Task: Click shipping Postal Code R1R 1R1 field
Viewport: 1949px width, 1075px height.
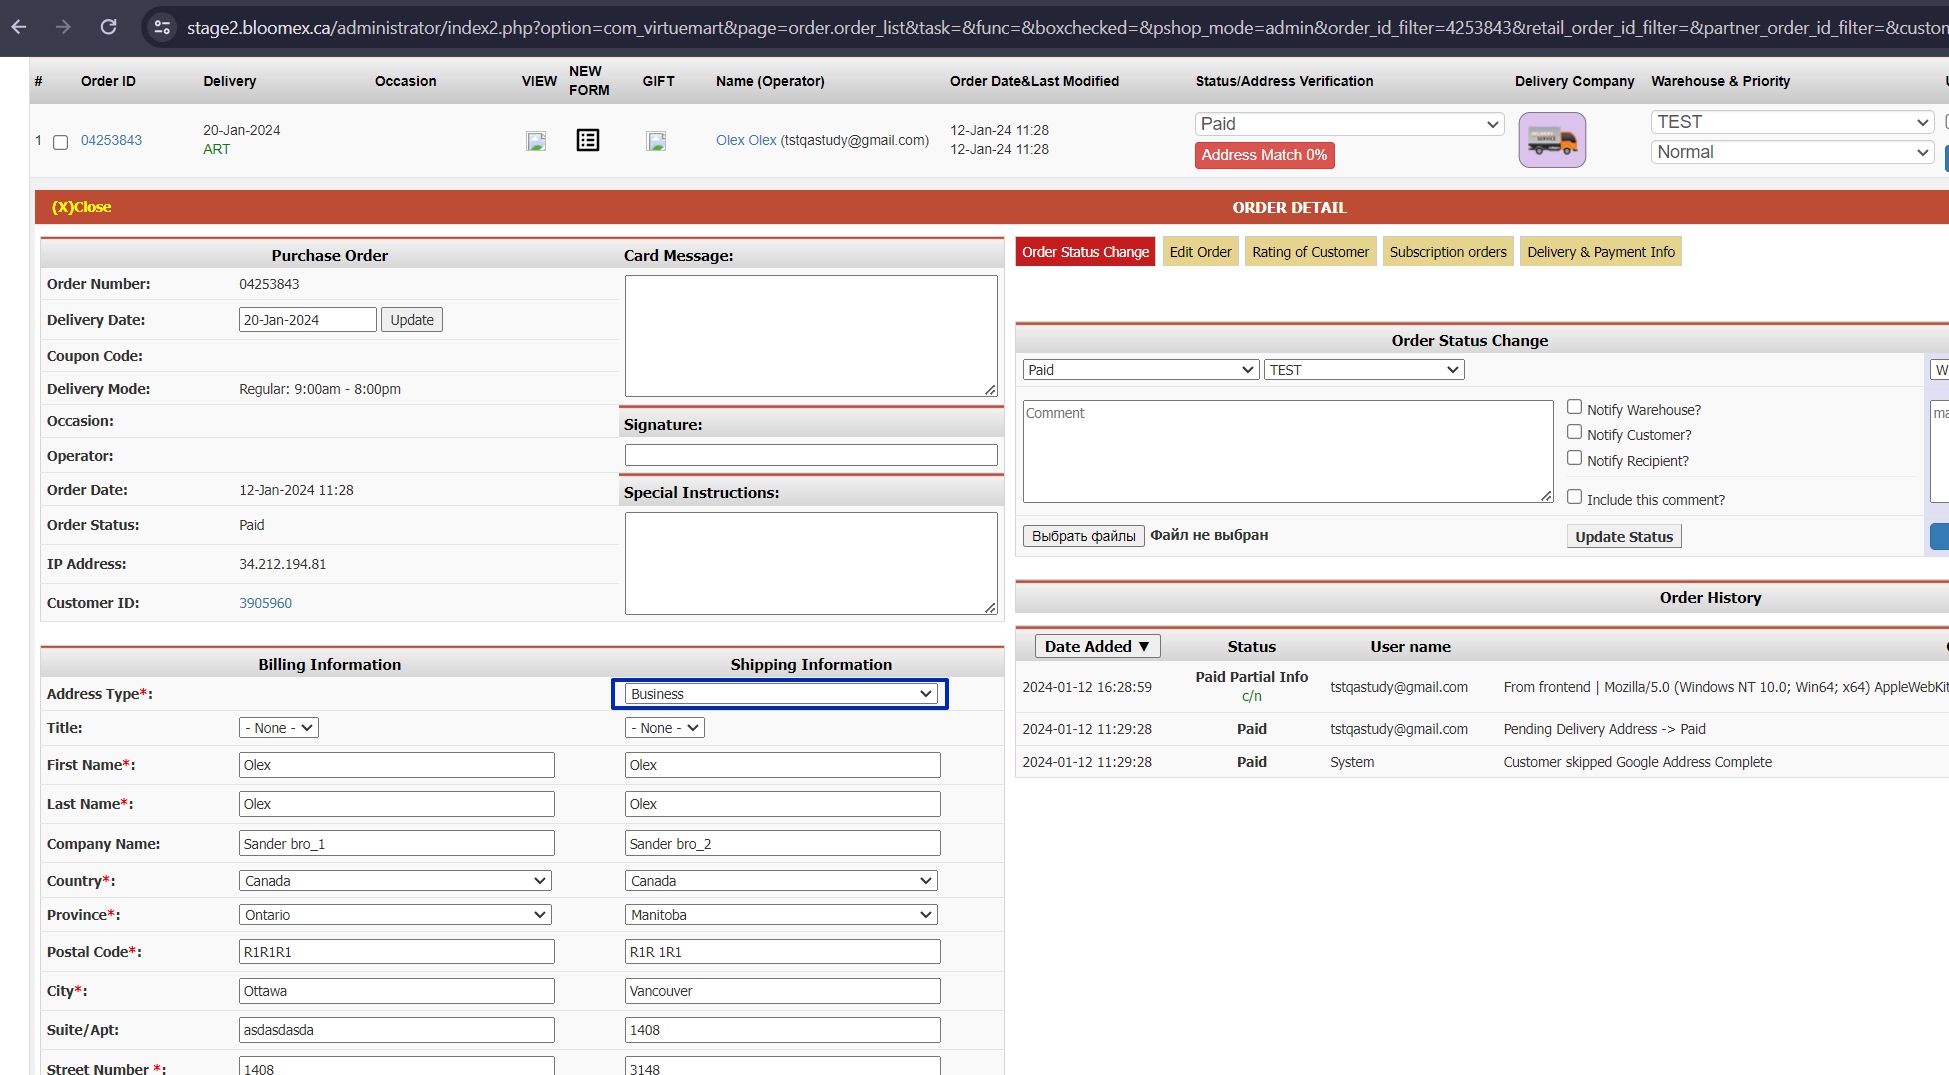Action: [783, 952]
